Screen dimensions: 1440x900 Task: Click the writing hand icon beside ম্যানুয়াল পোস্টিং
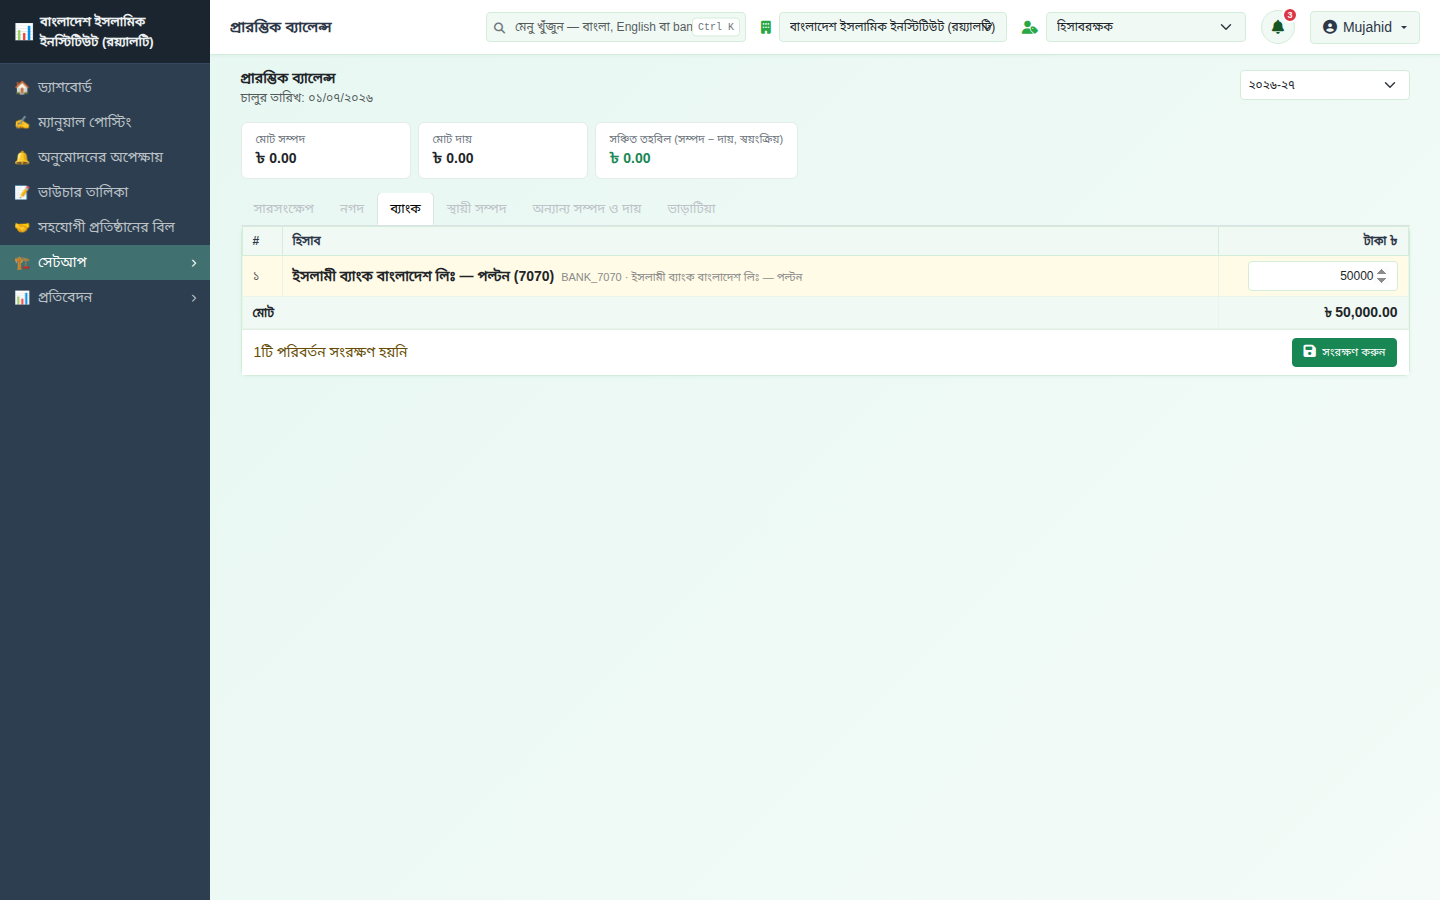(22, 123)
